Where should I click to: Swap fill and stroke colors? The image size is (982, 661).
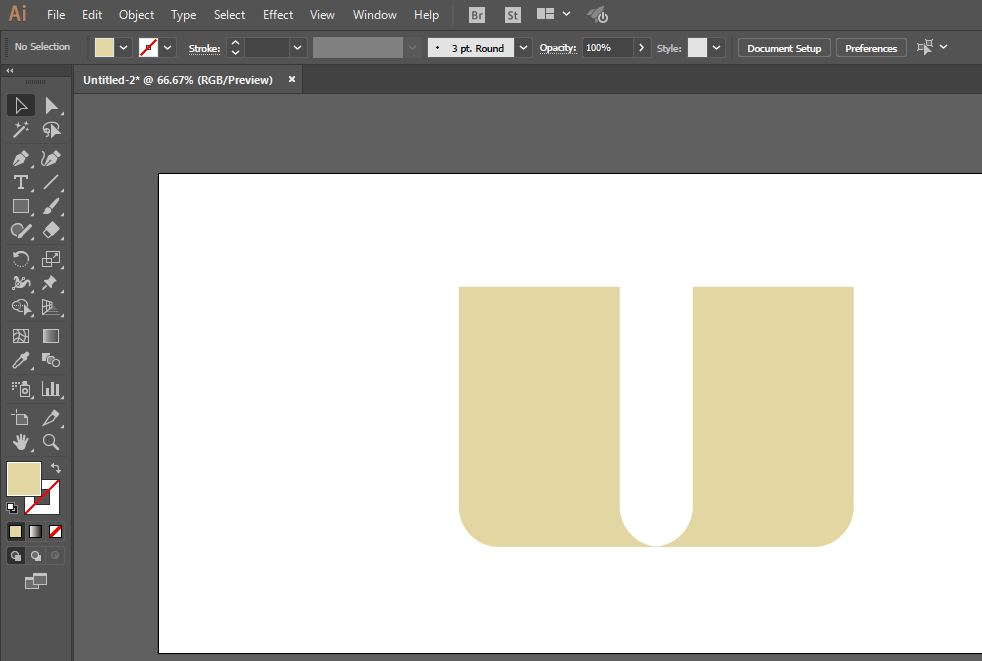pyautogui.click(x=56, y=467)
